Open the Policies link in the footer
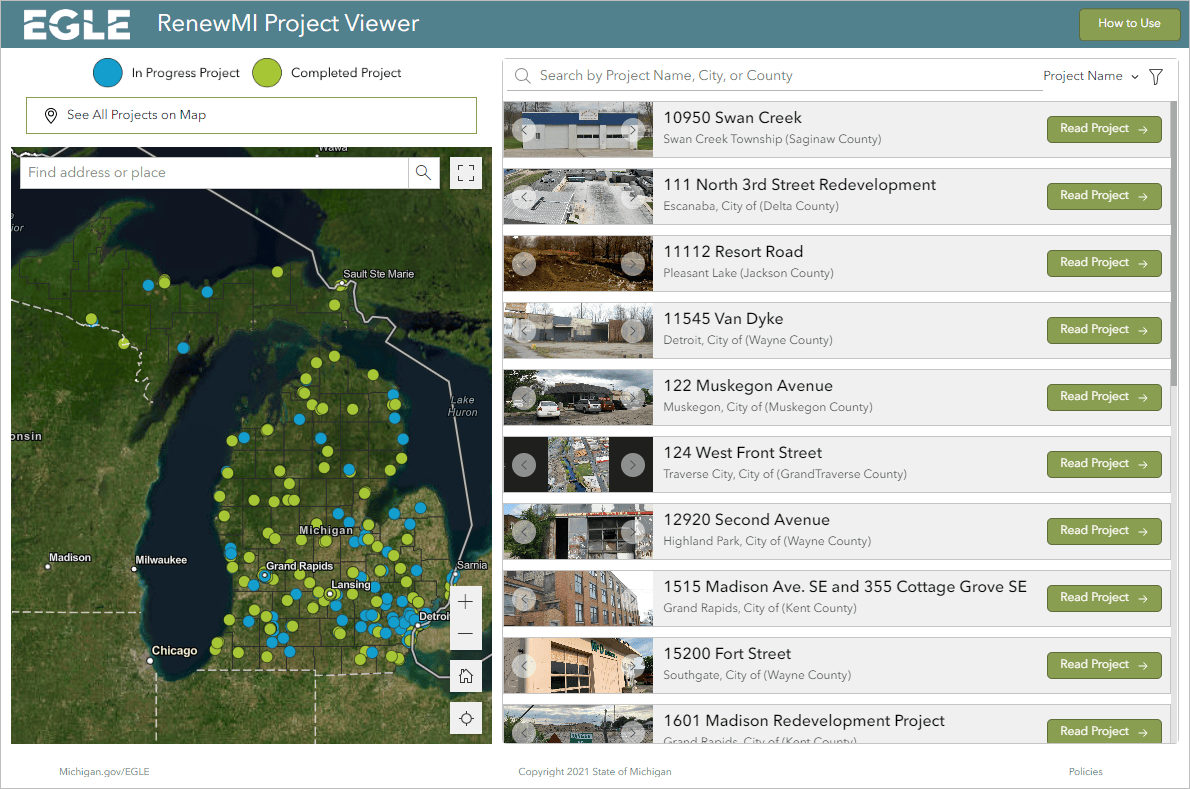Screen dimensions: 1190x789 1085,771
